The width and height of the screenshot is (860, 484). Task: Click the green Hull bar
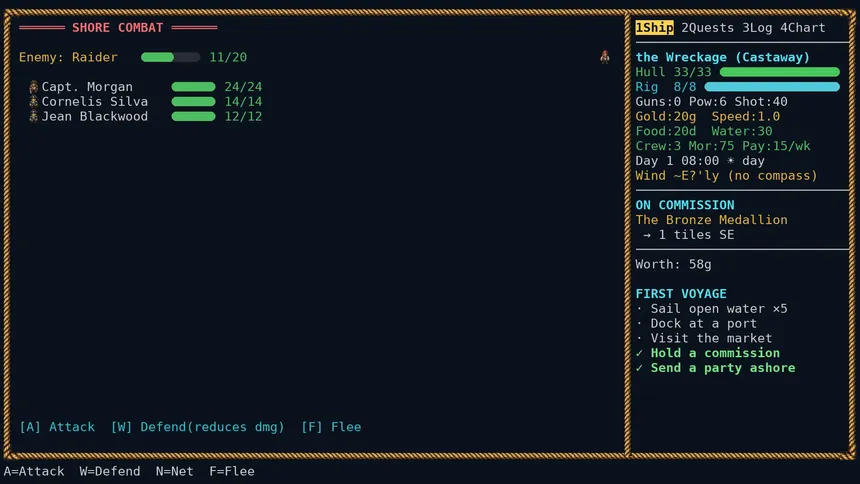click(x=779, y=72)
